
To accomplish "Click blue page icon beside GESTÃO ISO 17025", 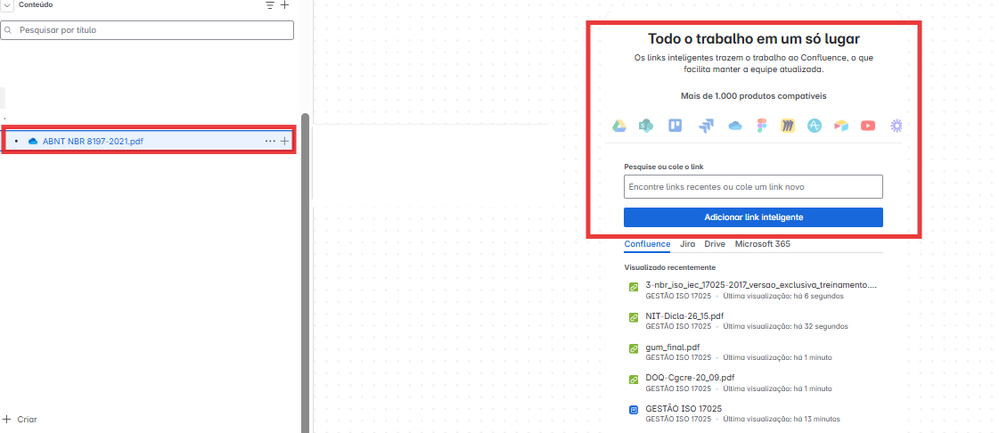I will point(633,410).
